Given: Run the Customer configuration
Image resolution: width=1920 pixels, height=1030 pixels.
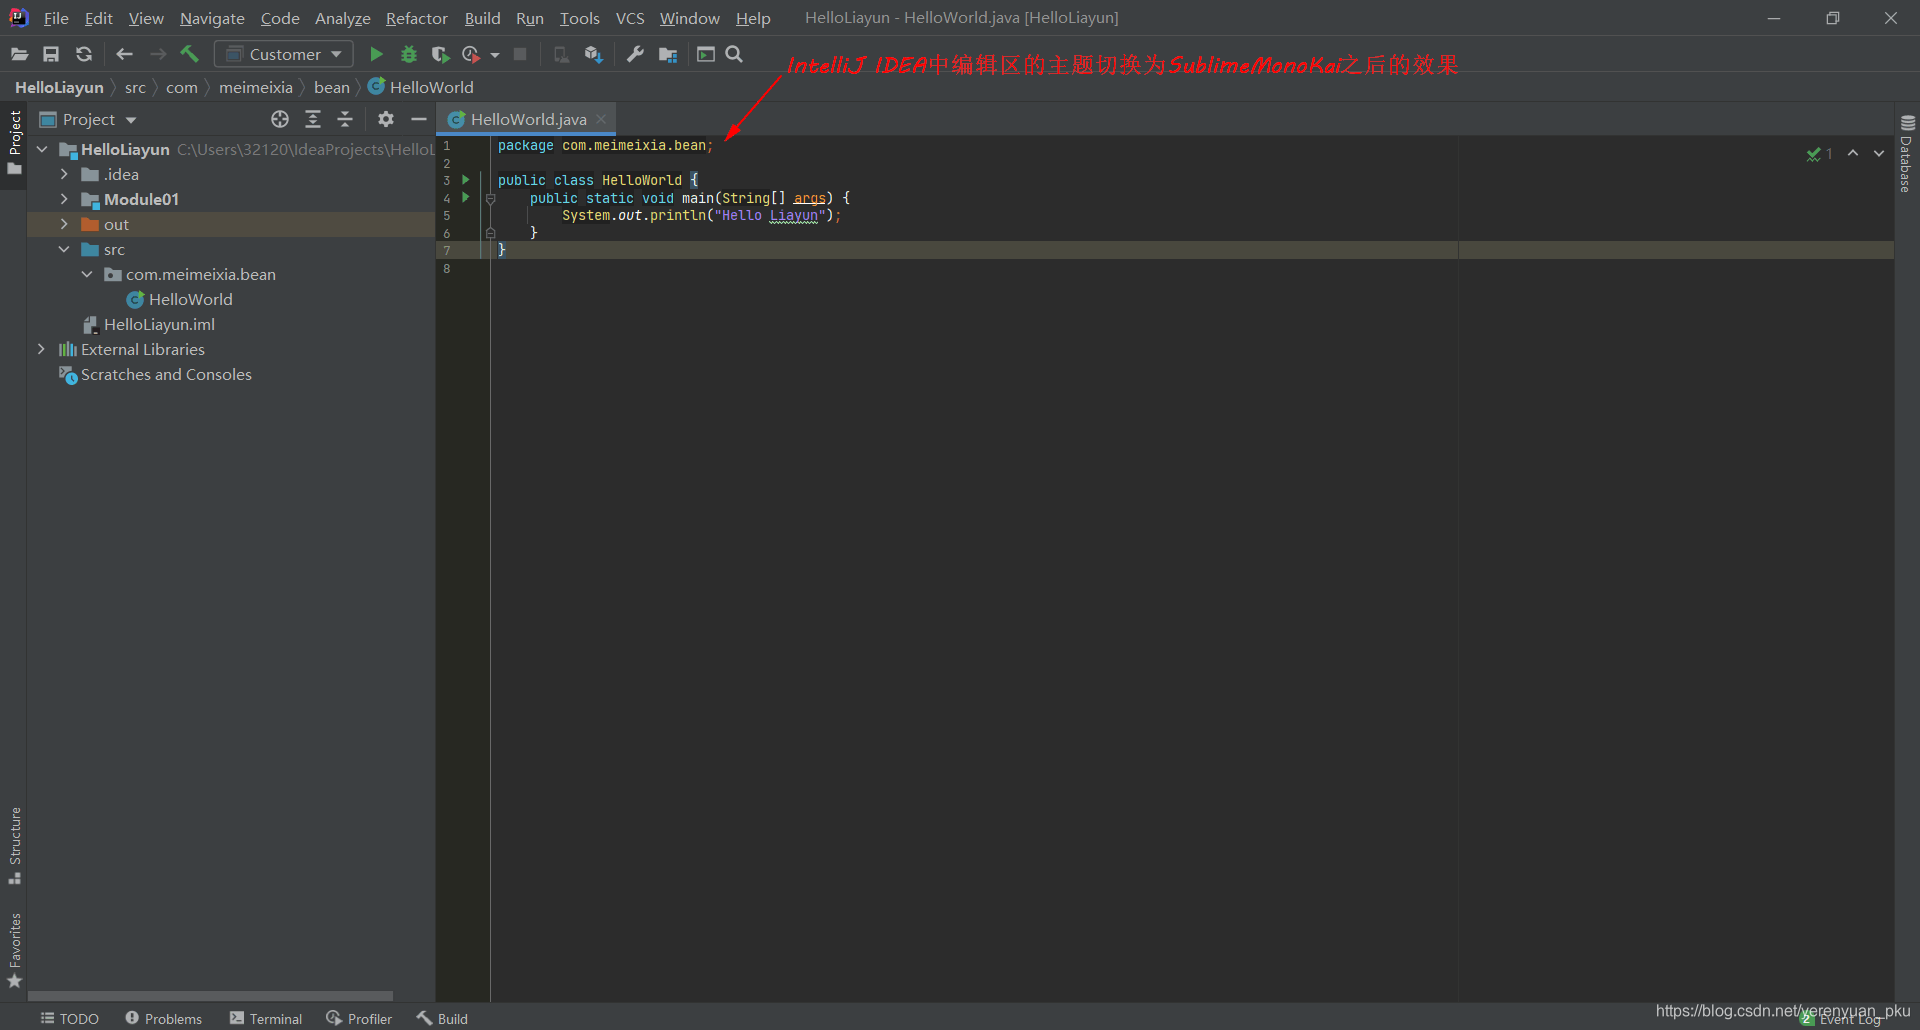Looking at the screenshot, I should (x=376, y=54).
